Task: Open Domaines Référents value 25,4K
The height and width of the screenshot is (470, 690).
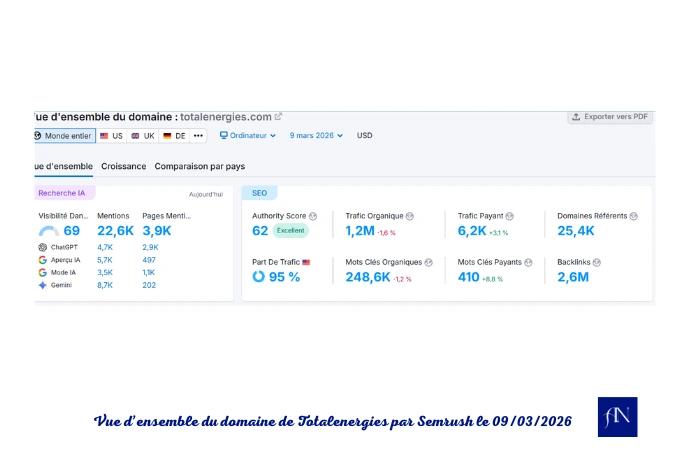Action: pyautogui.click(x=576, y=231)
